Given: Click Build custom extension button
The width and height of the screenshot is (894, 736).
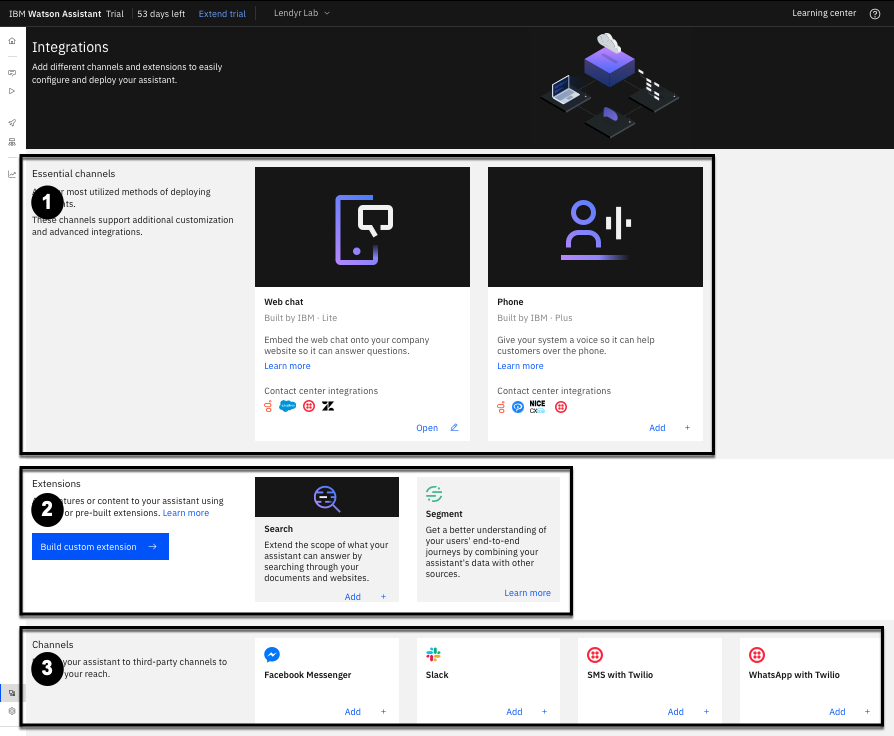Looking at the screenshot, I should (100, 547).
